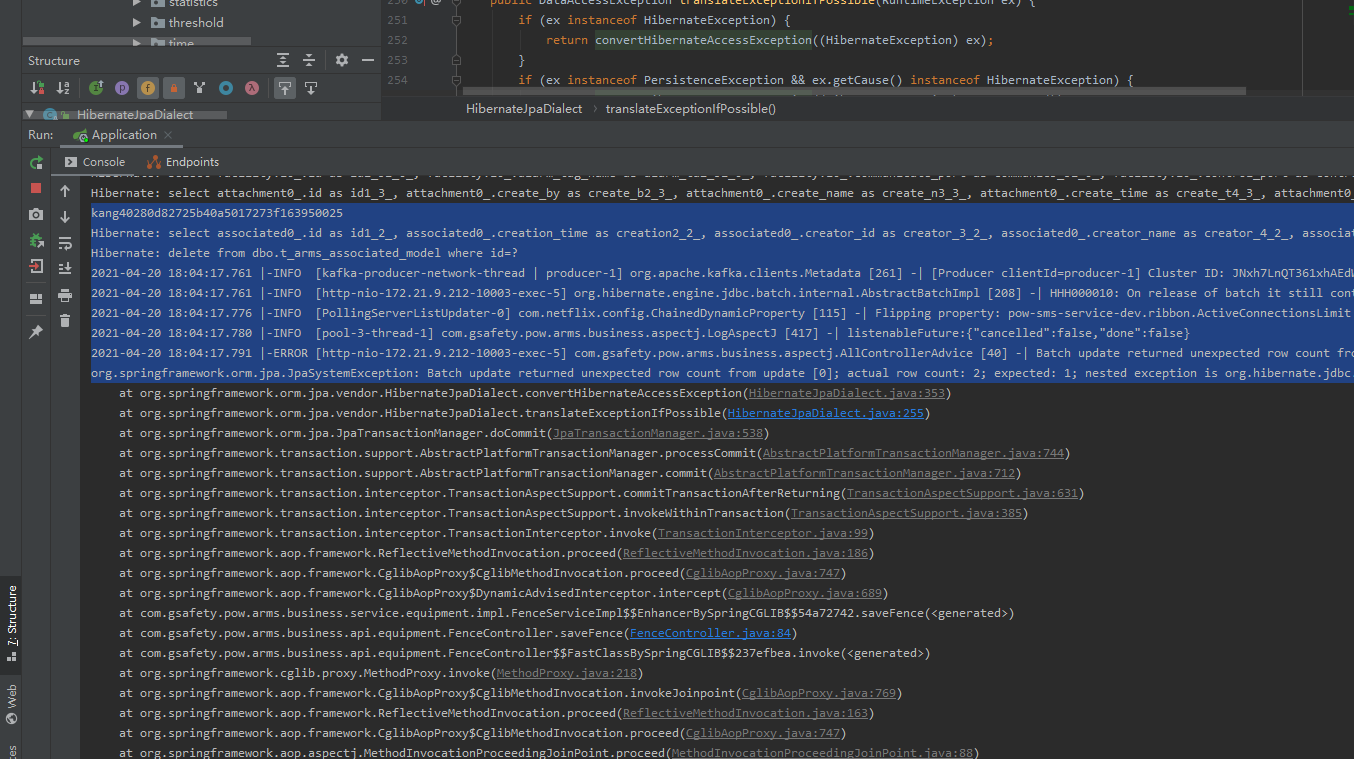Open TransactionAspectSupport.java:631 link
This screenshot has width=1354, height=759.
tap(961, 493)
